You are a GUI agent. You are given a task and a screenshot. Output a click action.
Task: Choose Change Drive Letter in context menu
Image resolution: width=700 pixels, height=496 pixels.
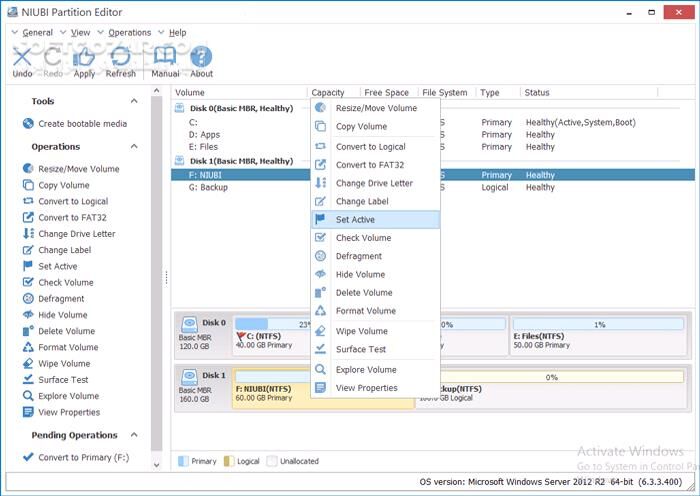375,183
